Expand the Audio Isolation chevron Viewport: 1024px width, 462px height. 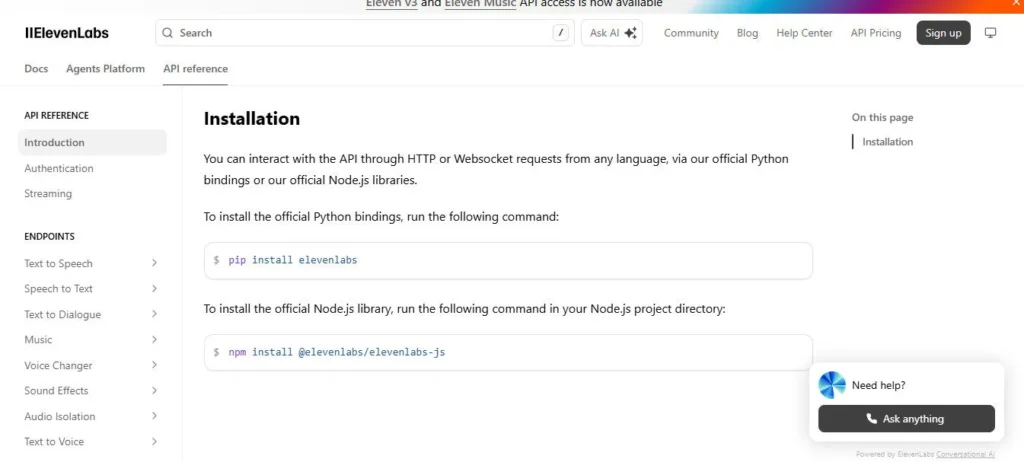(154, 416)
